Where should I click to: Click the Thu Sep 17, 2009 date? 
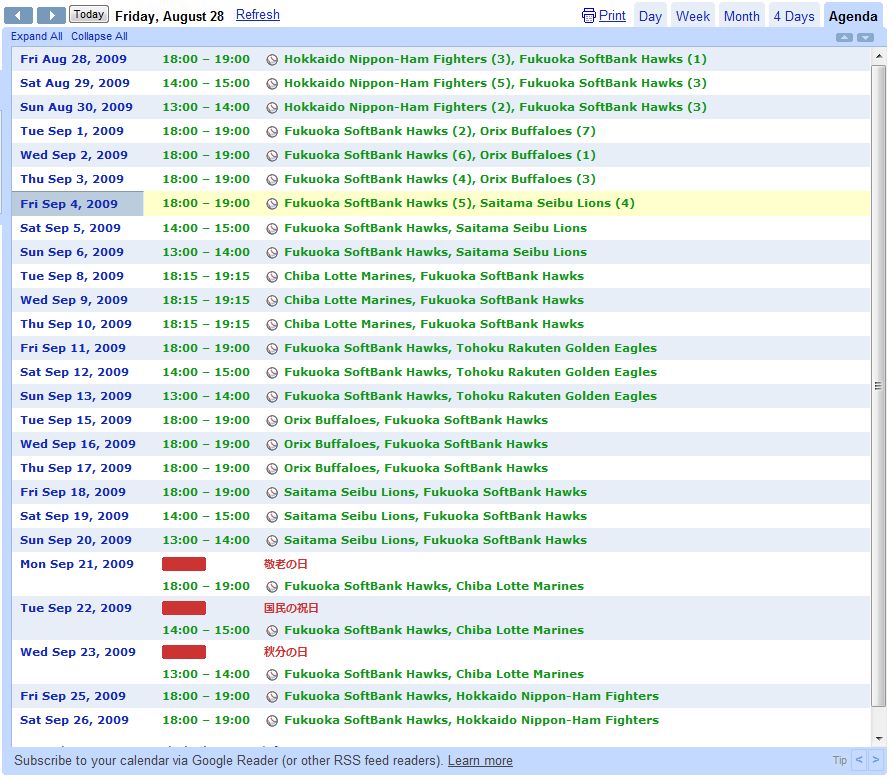pos(76,468)
